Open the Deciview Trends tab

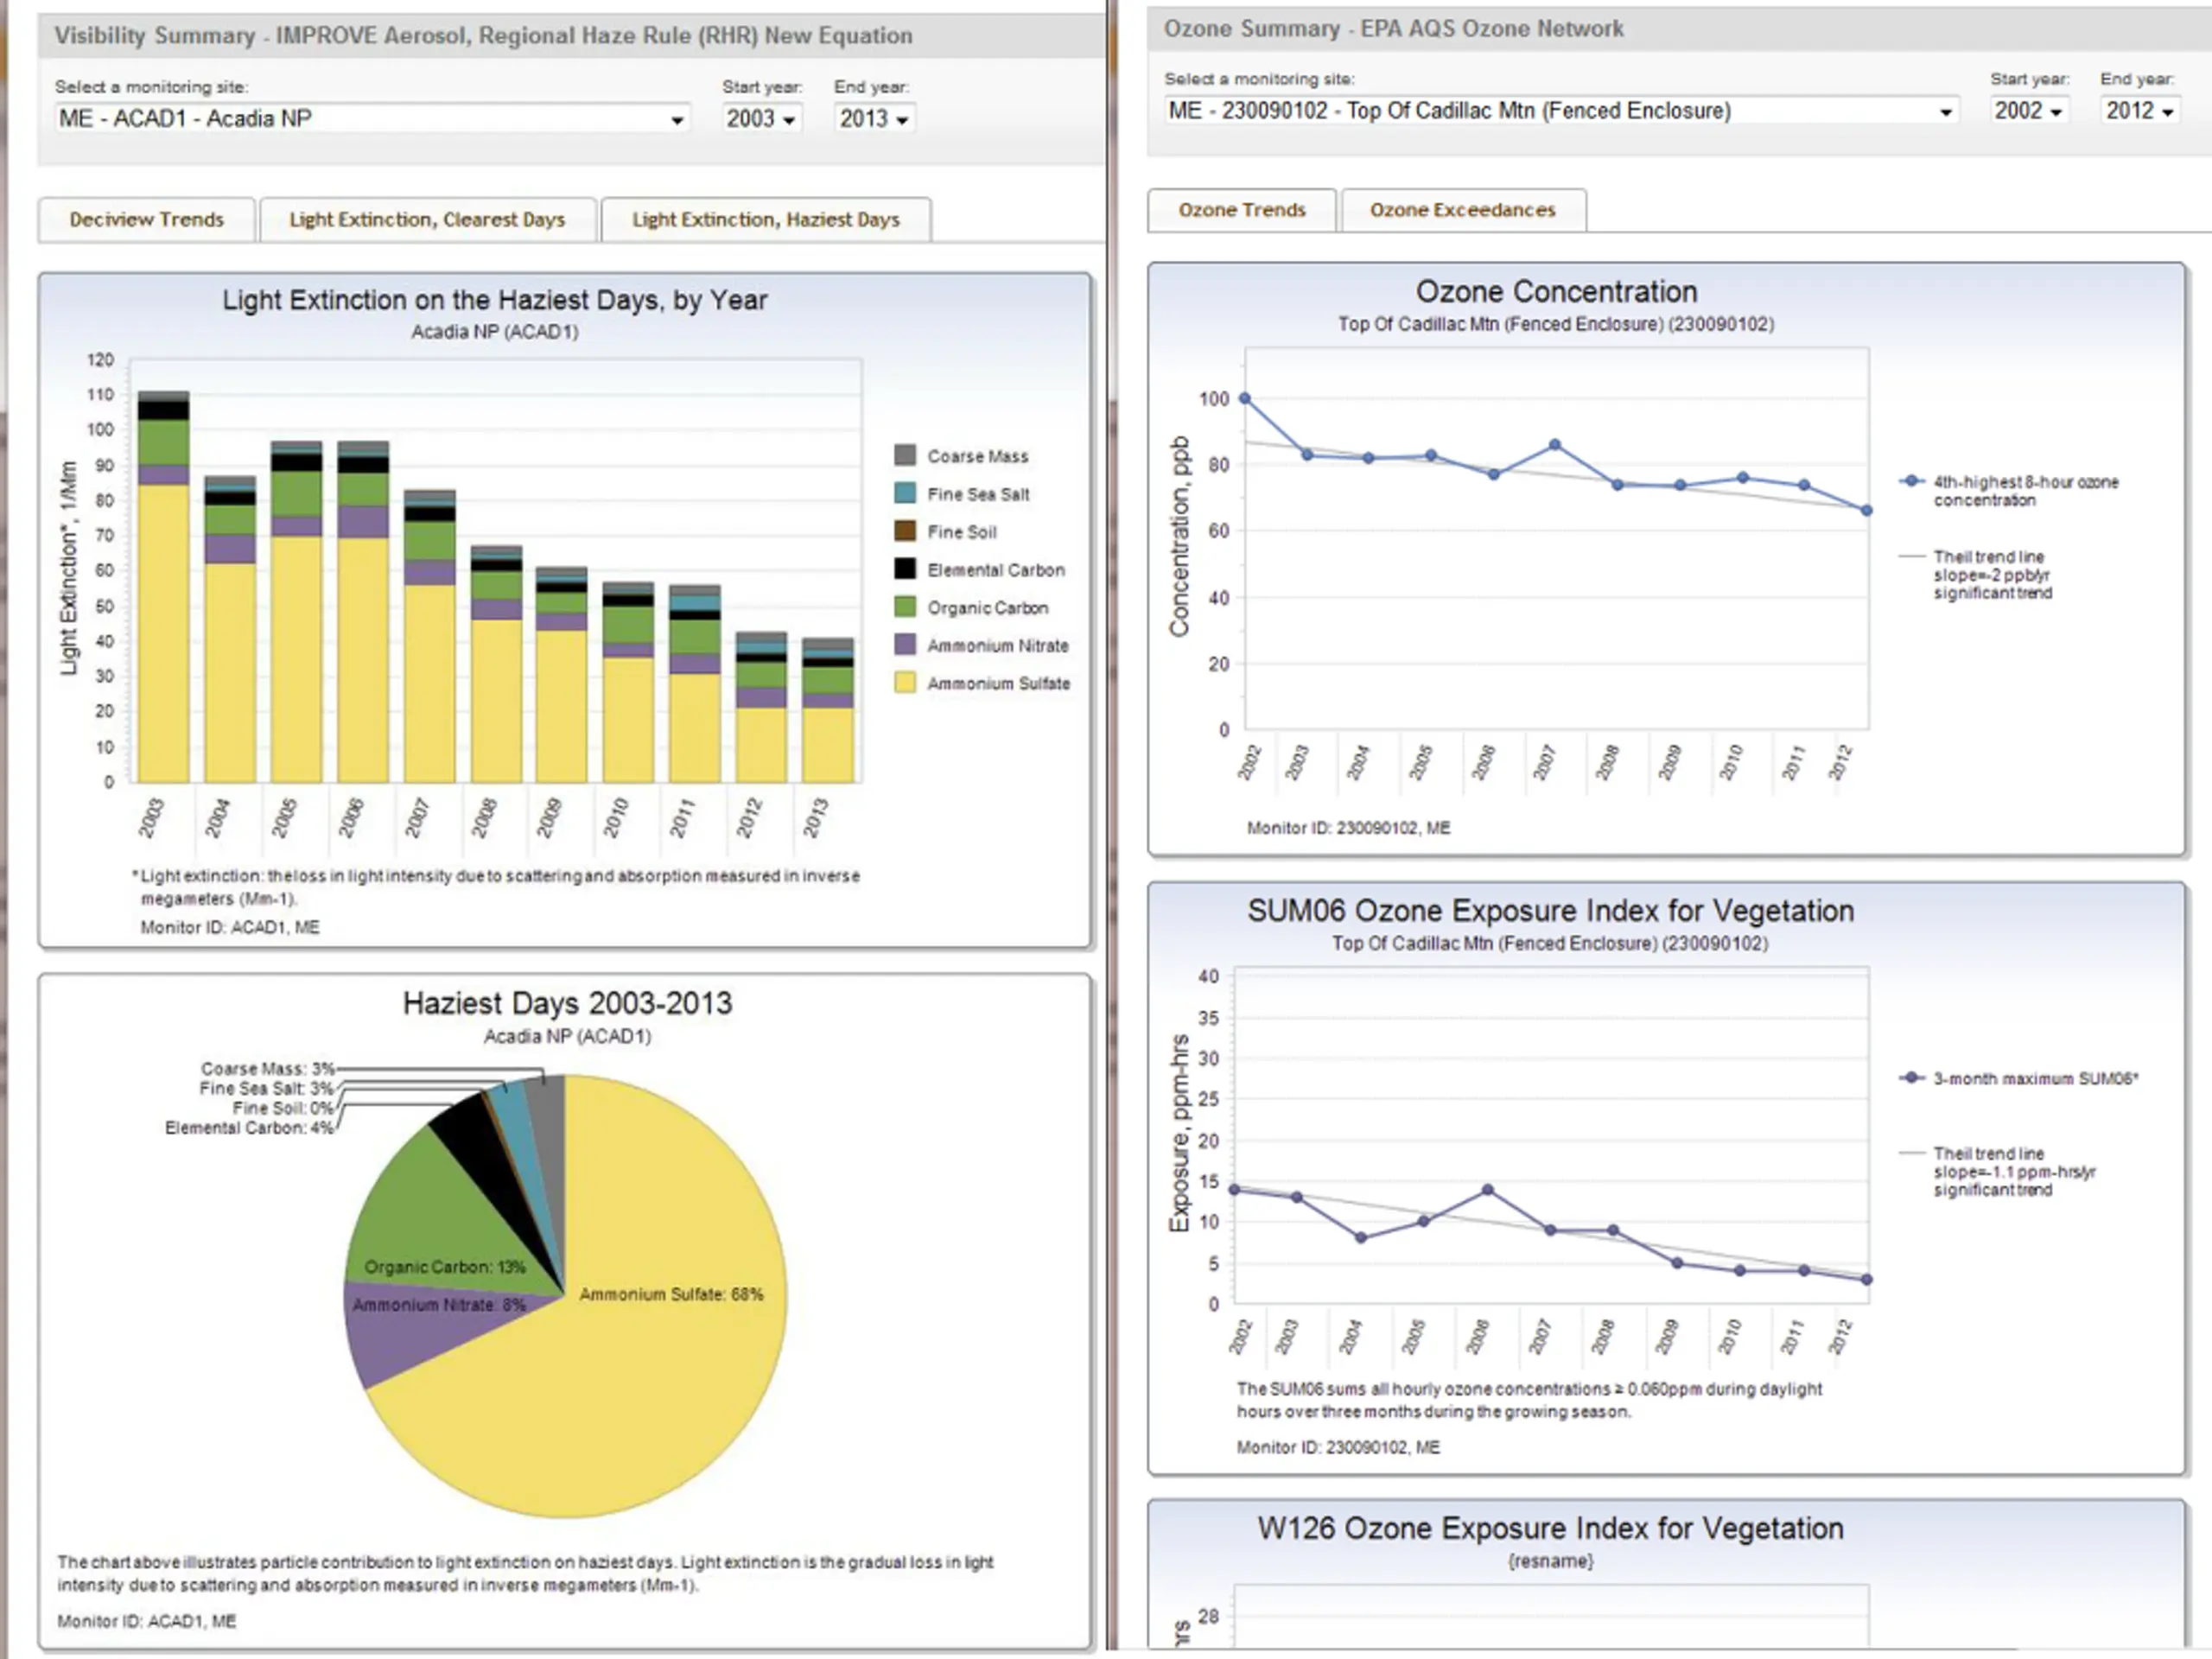[x=146, y=220]
